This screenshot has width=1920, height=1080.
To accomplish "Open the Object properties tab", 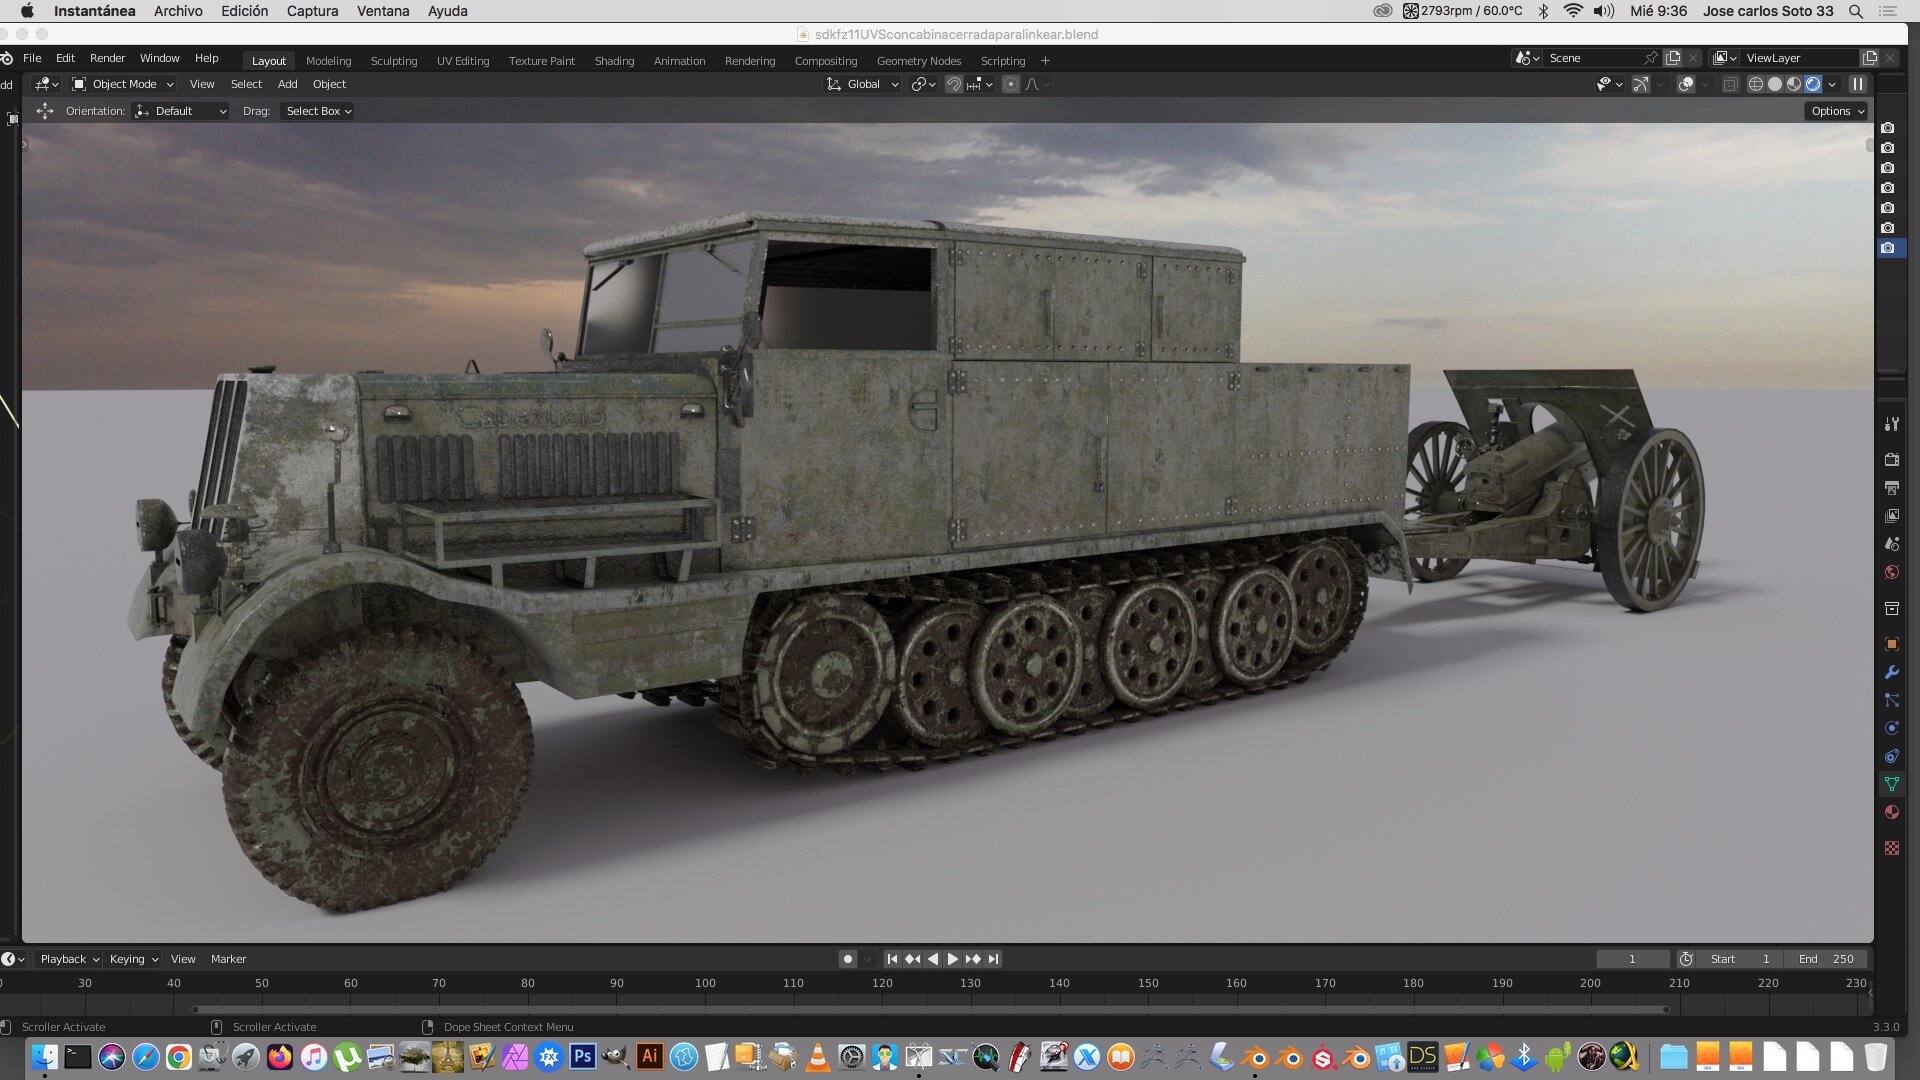I will click(x=1891, y=644).
